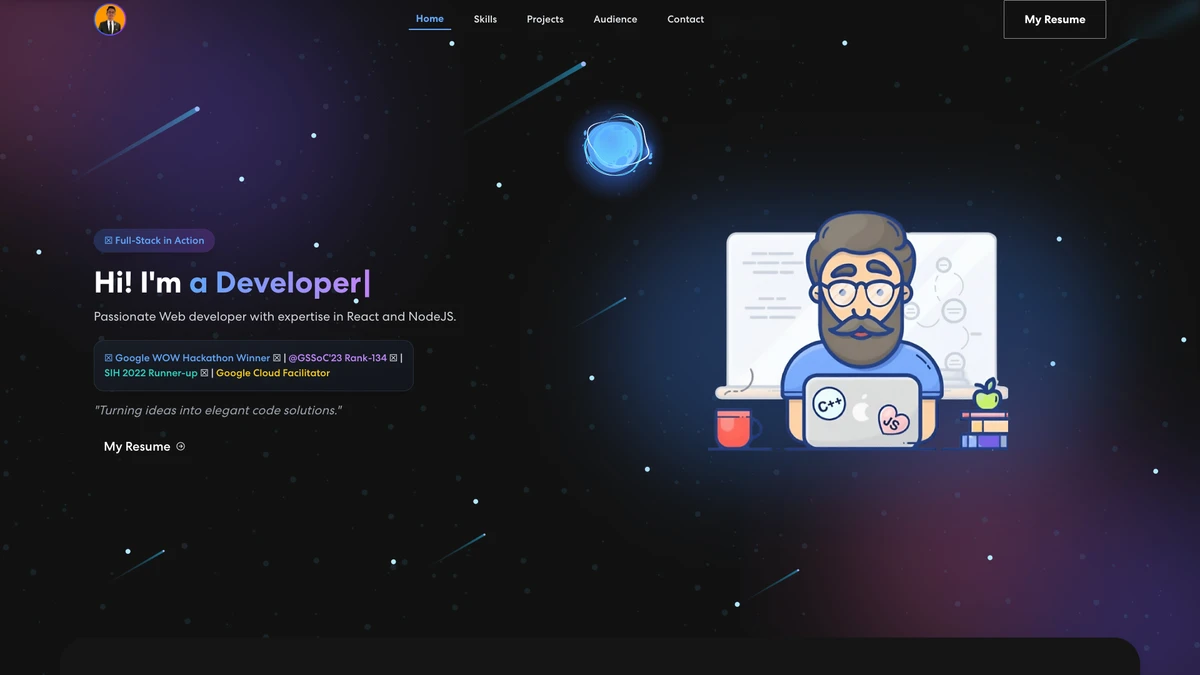
Task: Click the C++ sticker on the laptop
Action: (x=829, y=405)
